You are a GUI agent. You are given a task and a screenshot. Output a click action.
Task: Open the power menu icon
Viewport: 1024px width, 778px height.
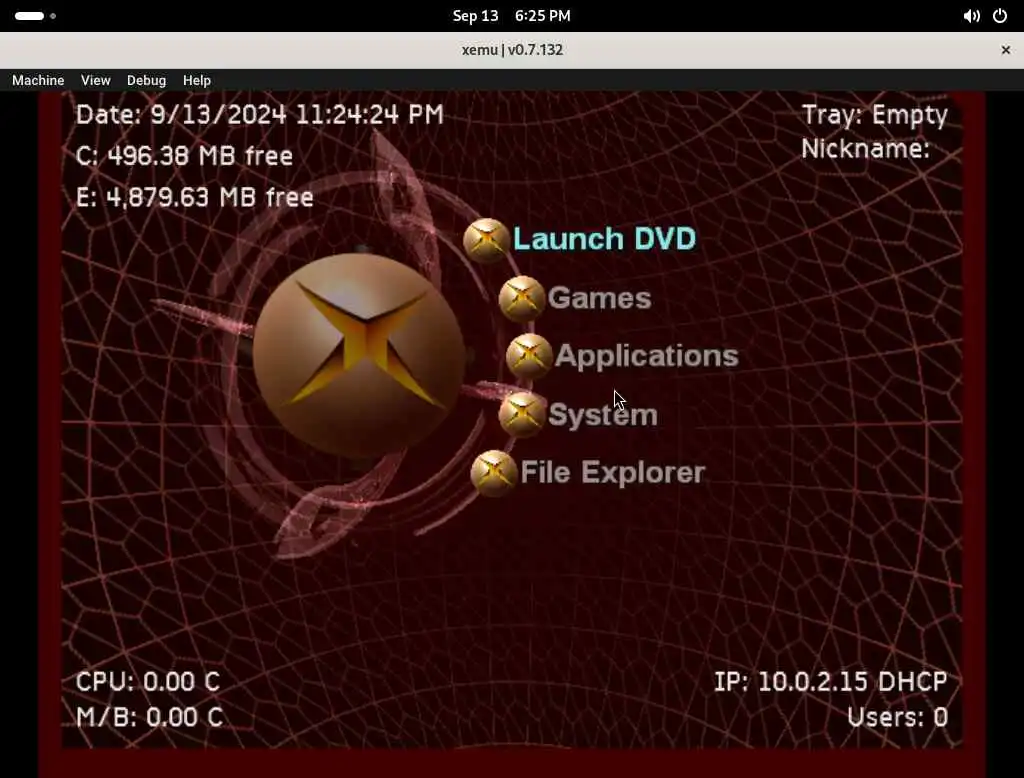coord(1000,16)
